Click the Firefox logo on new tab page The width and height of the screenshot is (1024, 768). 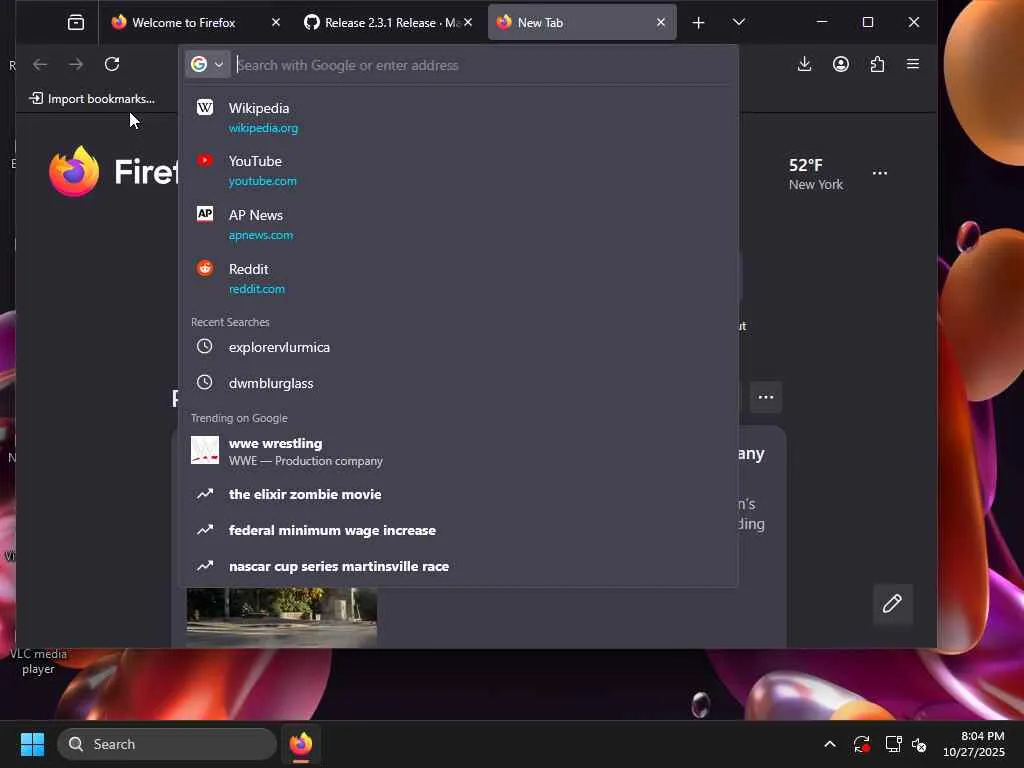74,171
